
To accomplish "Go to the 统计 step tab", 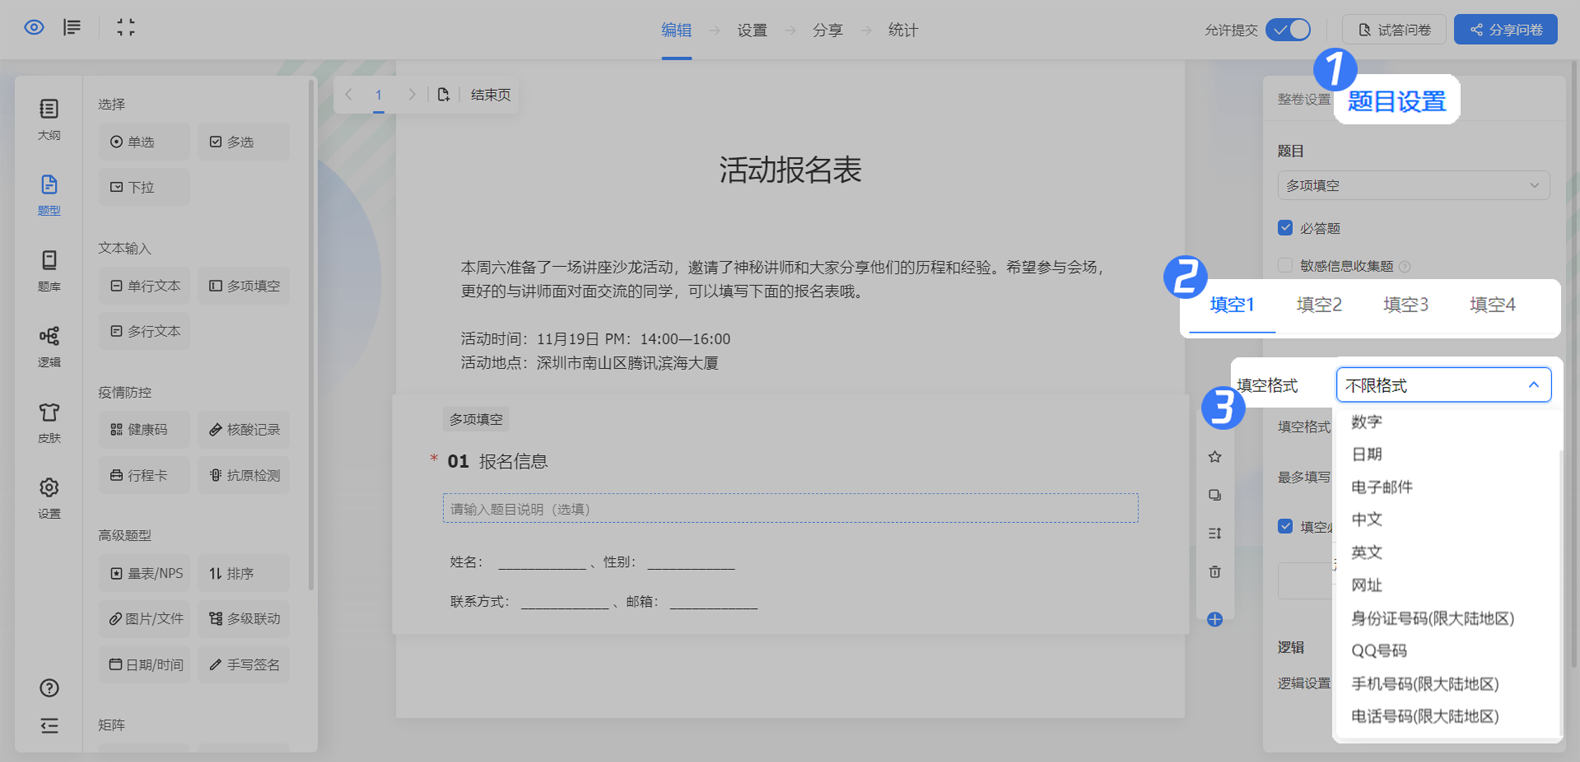I will tap(903, 30).
